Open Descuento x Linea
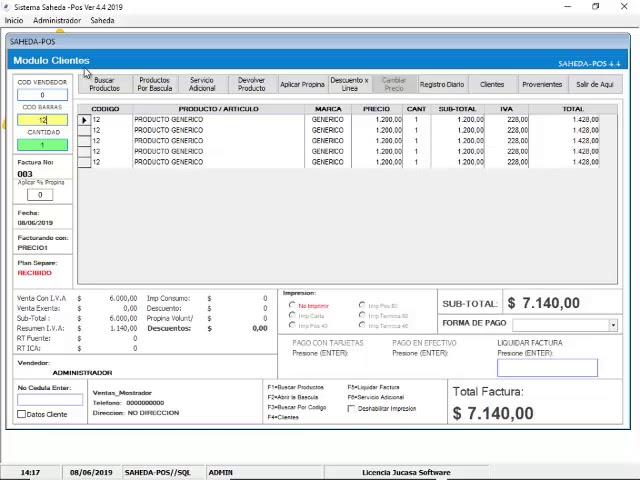 pyautogui.click(x=350, y=84)
